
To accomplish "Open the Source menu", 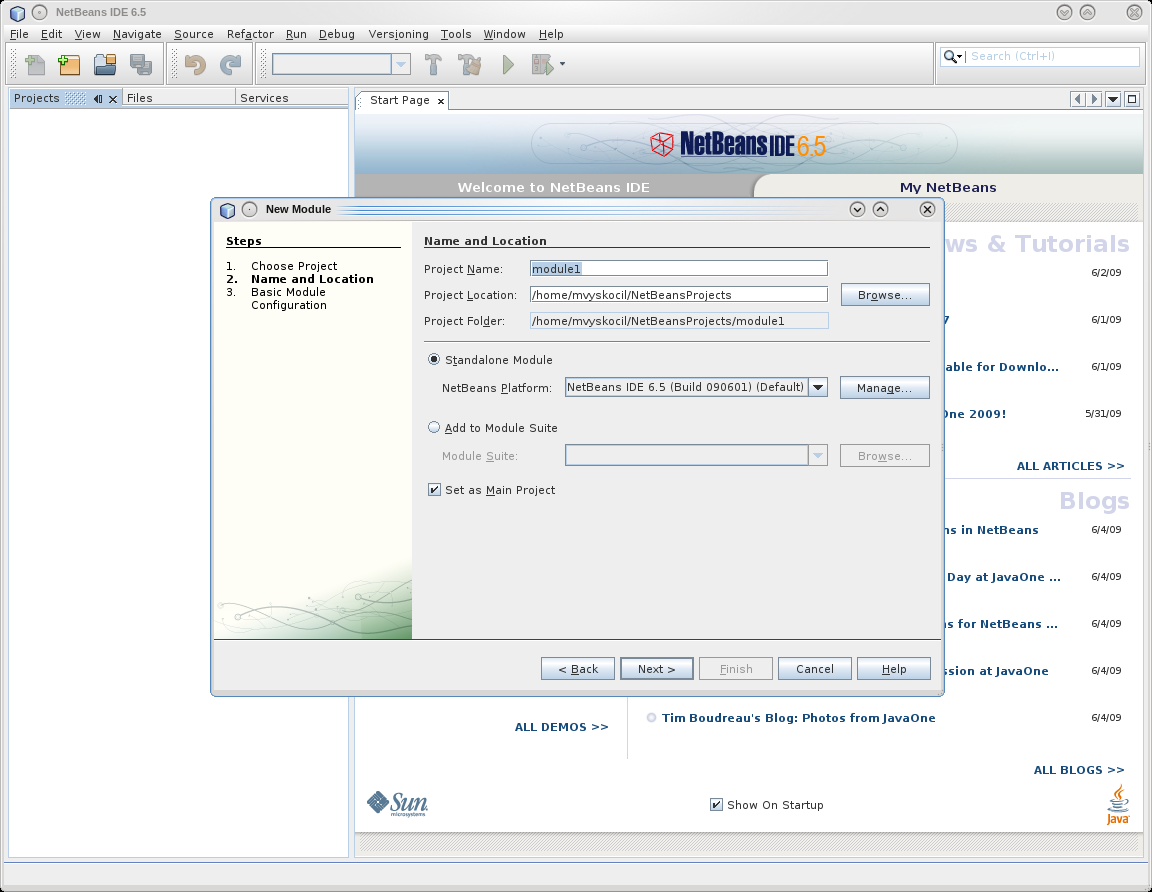I will (x=193, y=34).
